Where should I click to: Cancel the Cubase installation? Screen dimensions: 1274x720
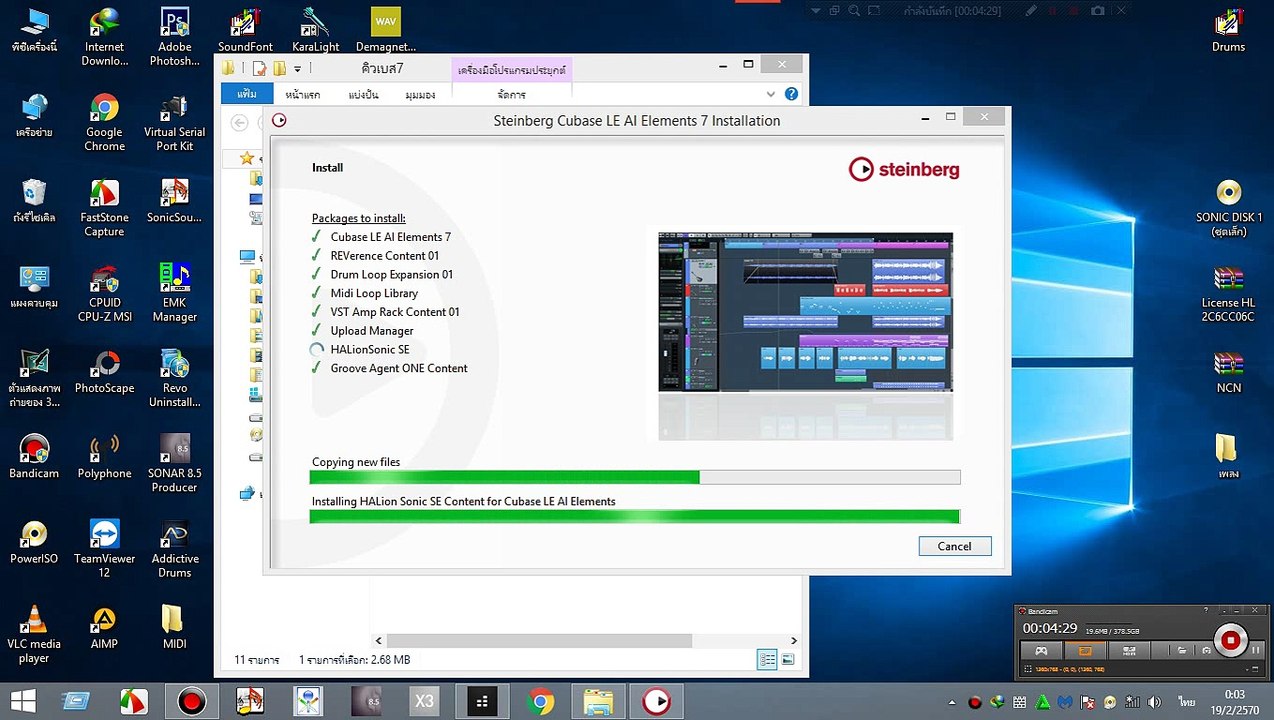pos(955,546)
